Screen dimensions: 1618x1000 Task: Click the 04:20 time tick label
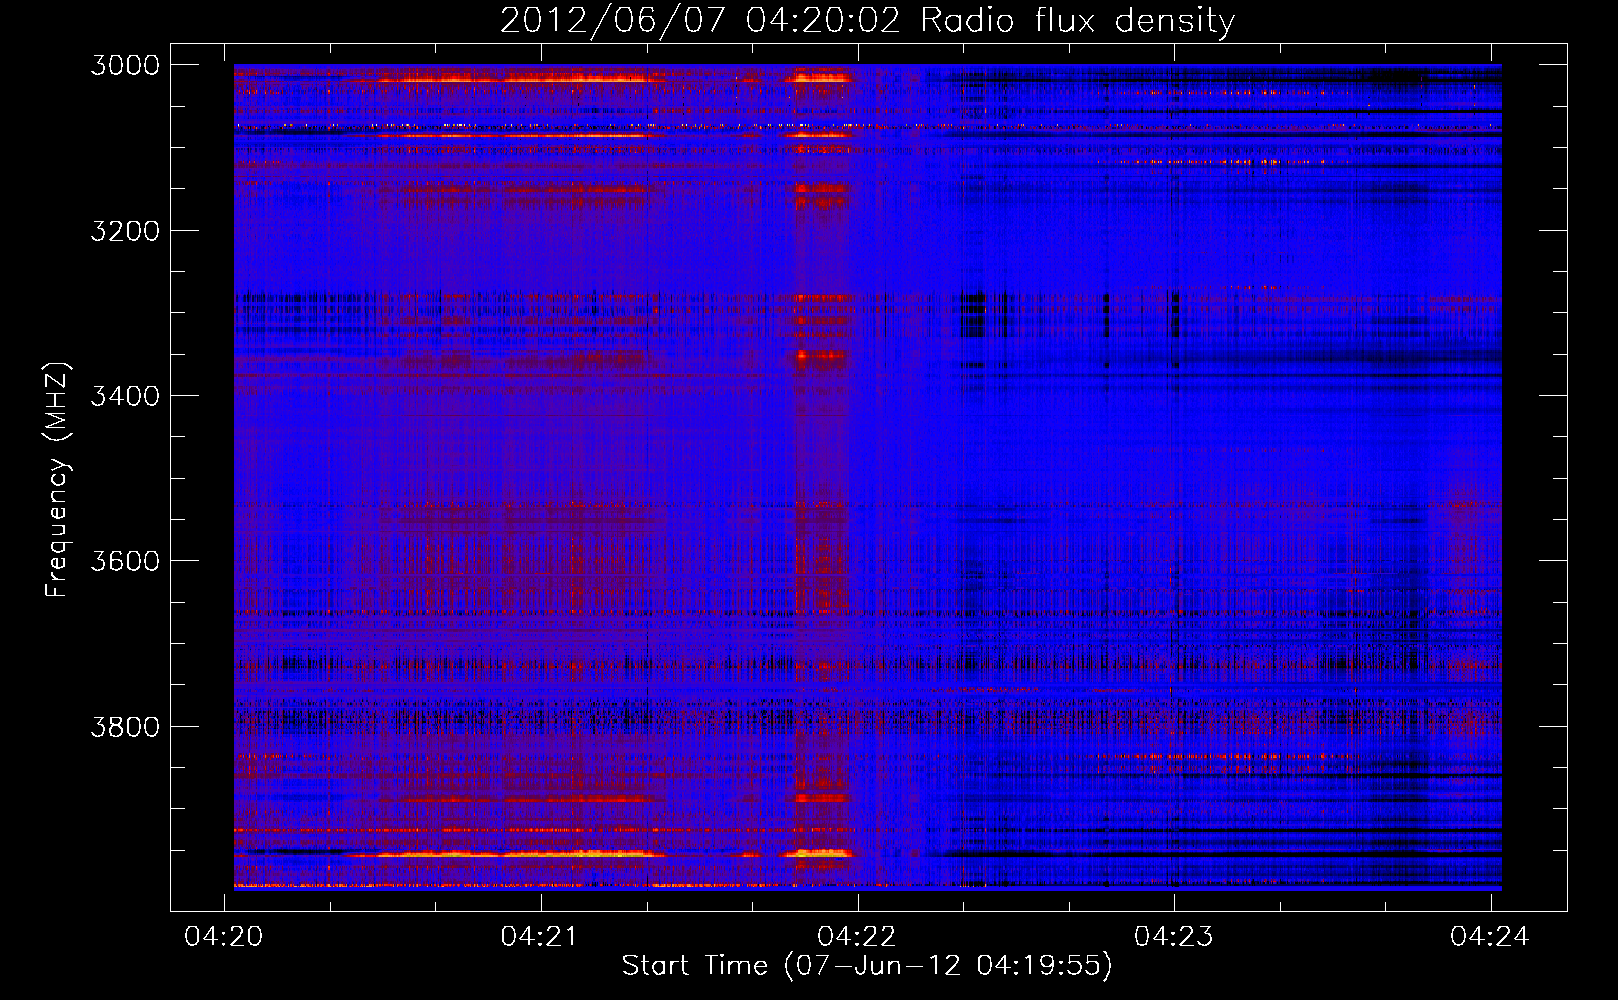click(224, 937)
